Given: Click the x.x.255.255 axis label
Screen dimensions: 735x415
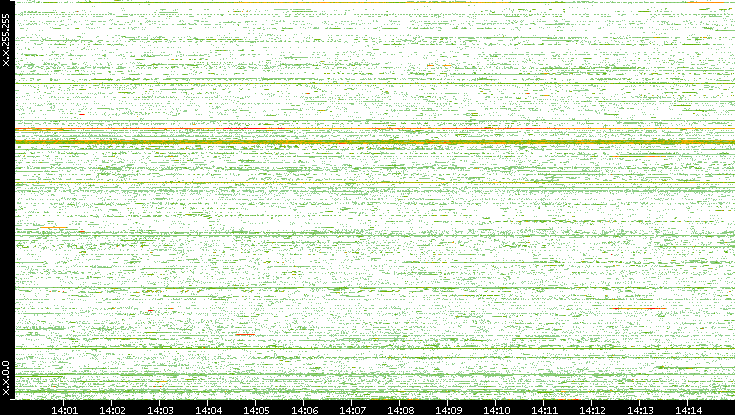Looking at the screenshot, I should click(x=6, y=40).
